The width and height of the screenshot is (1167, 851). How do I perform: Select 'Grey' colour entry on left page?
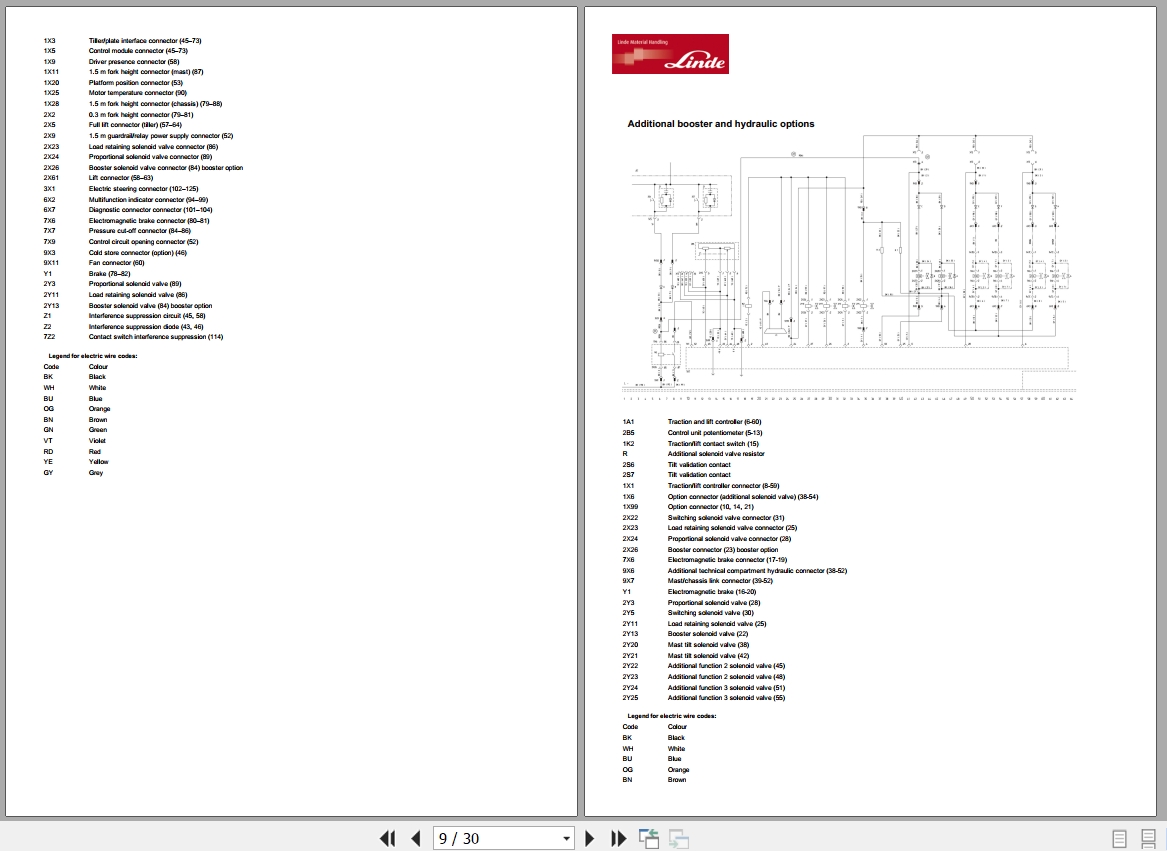(96, 473)
